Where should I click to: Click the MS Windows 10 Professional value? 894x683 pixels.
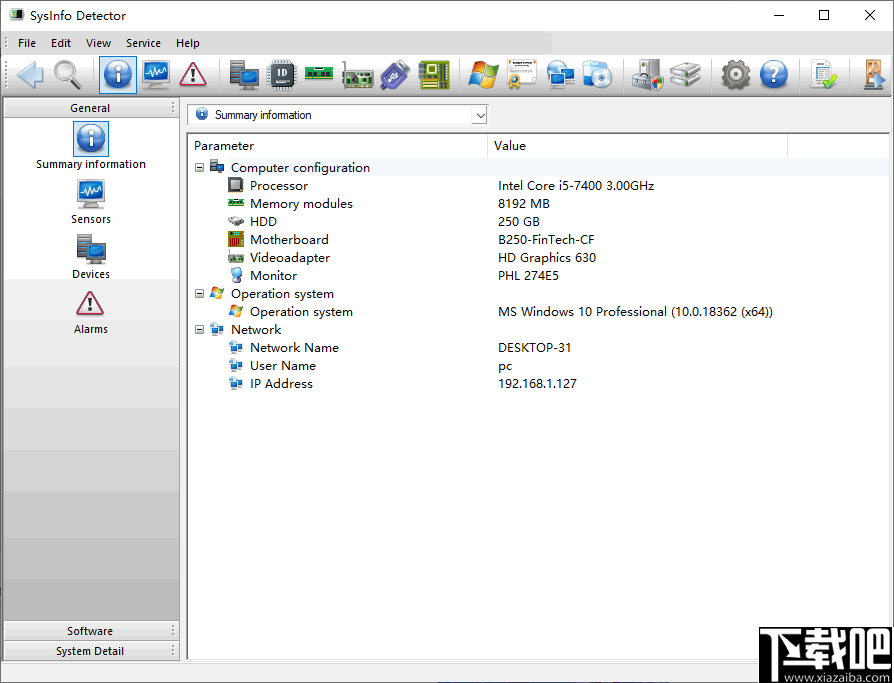pyautogui.click(x=635, y=312)
